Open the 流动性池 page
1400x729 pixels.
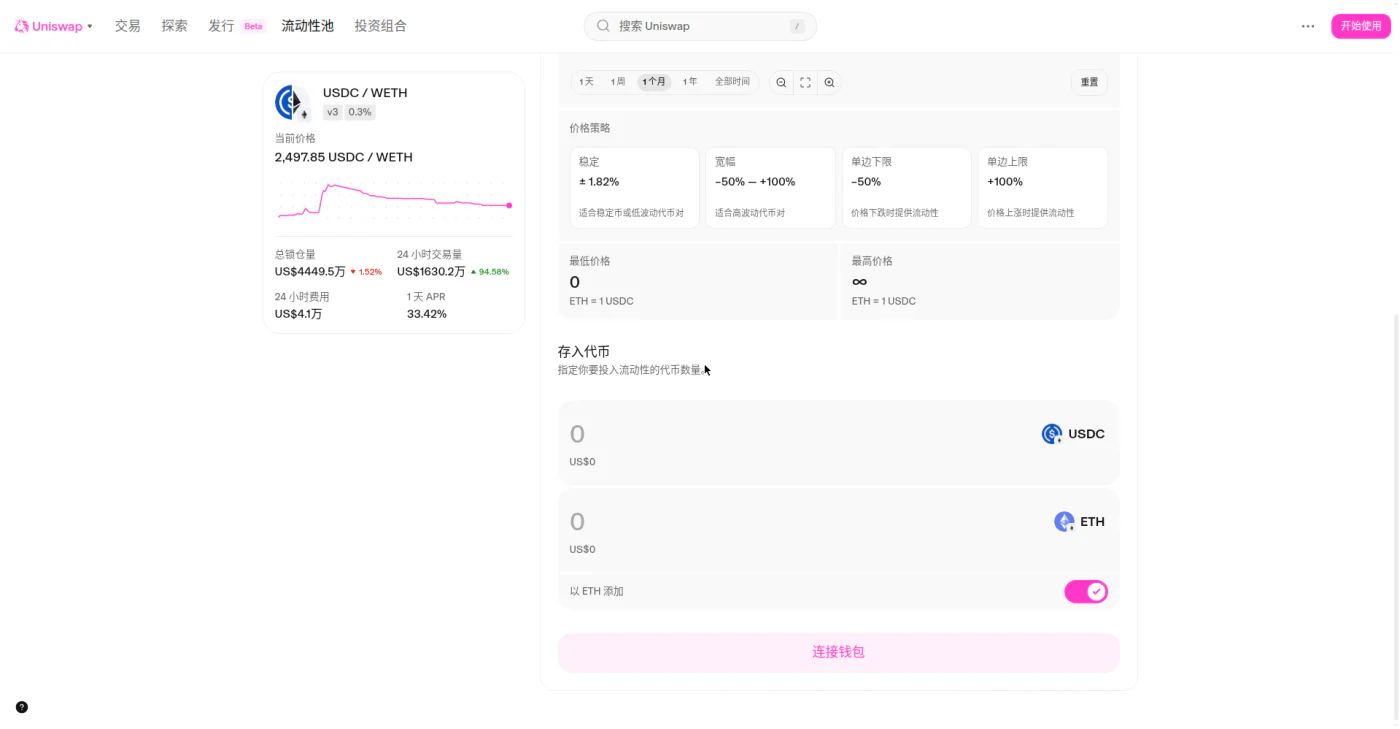click(307, 26)
